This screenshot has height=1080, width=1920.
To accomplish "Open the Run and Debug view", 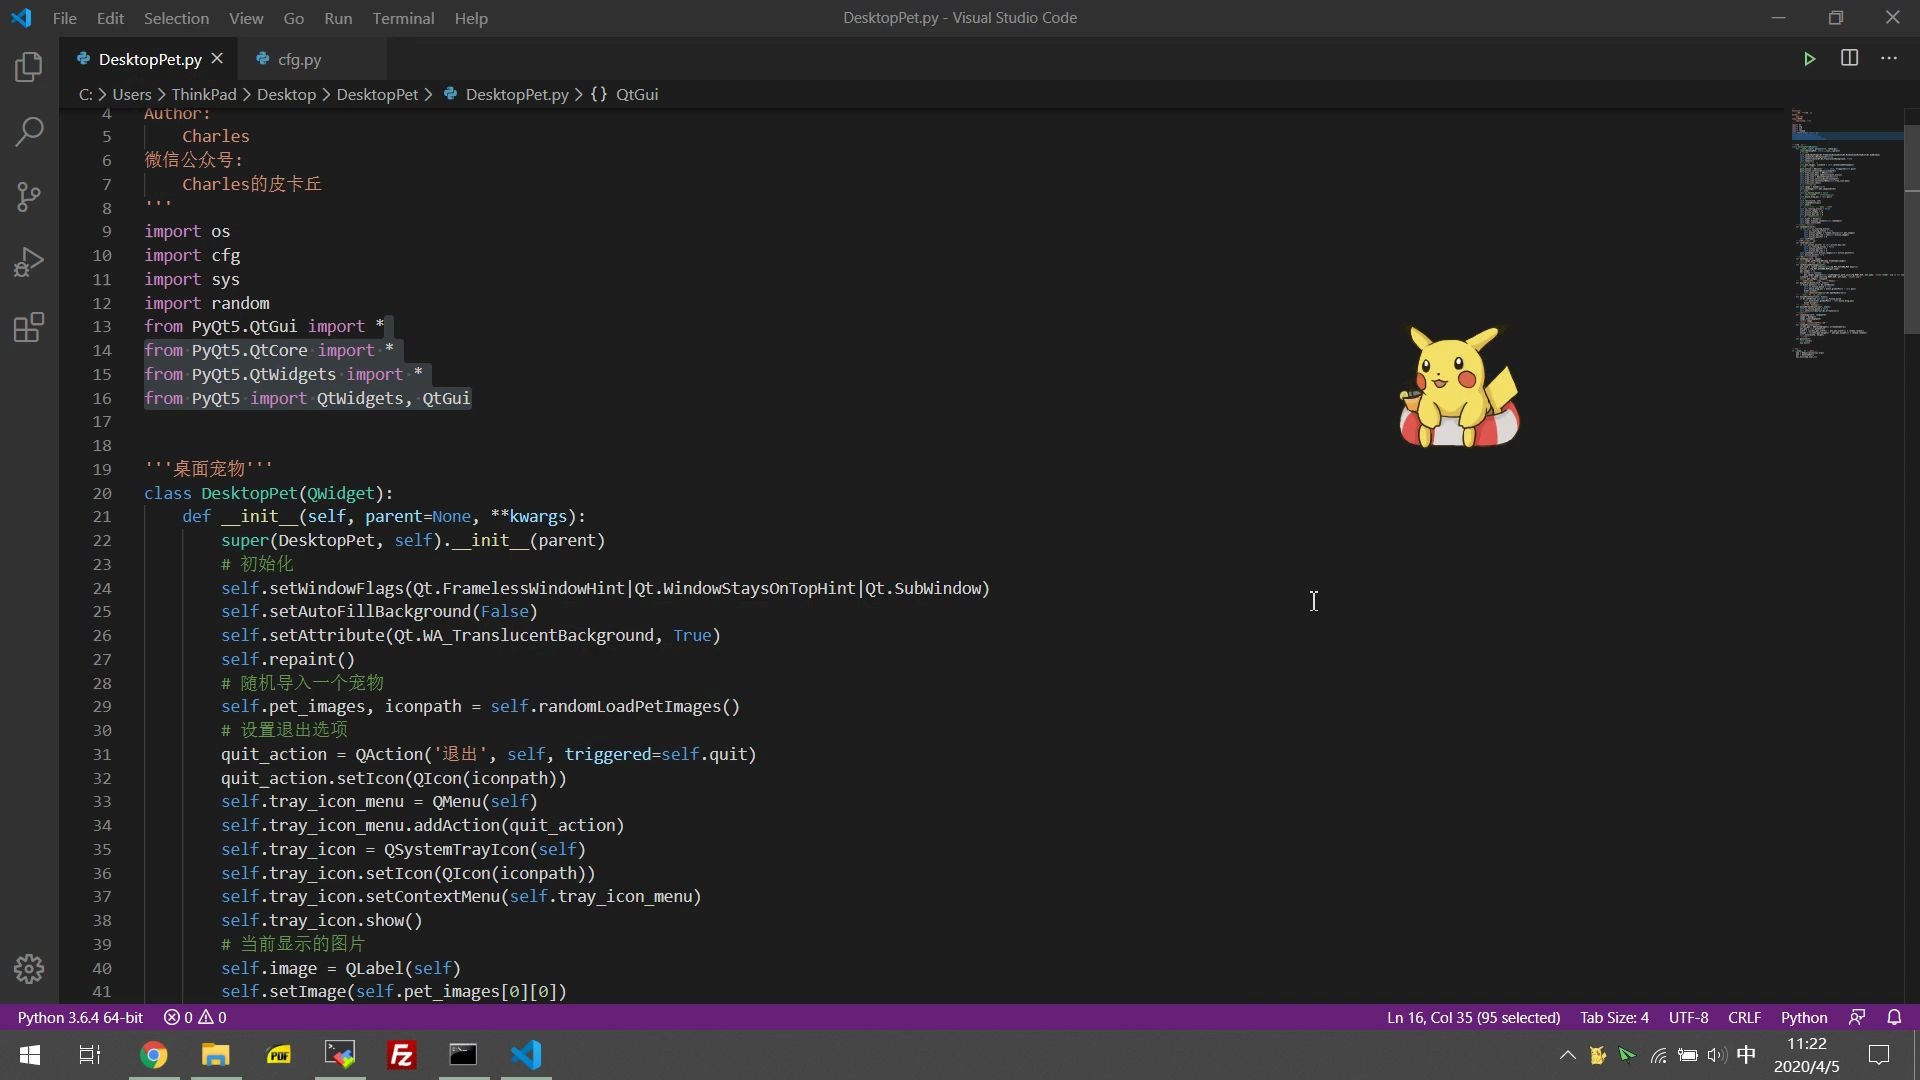I will point(29,262).
